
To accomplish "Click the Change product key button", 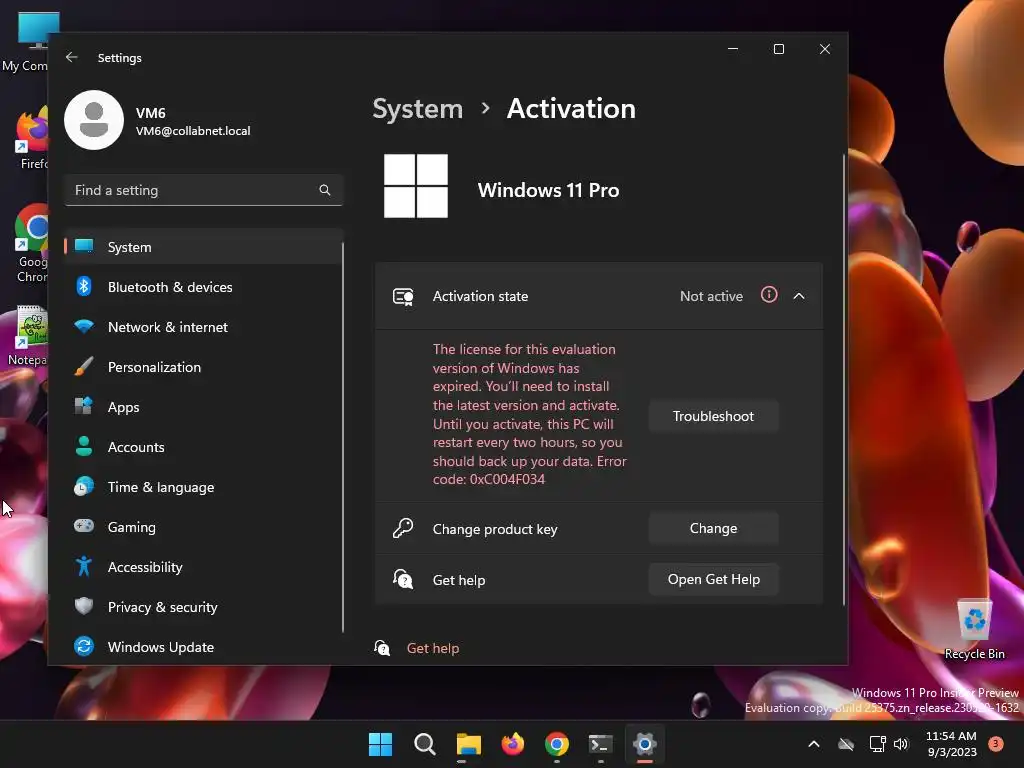I will click(713, 528).
